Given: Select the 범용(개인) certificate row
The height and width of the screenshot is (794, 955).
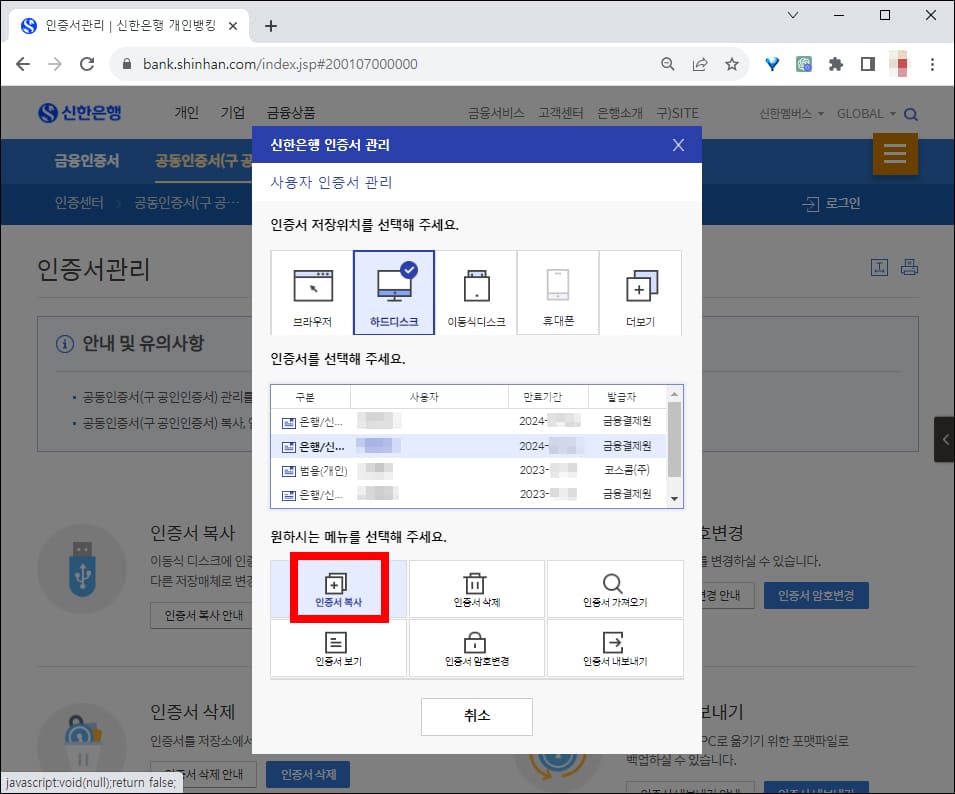Looking at the screenshot, I should (430, 470).
